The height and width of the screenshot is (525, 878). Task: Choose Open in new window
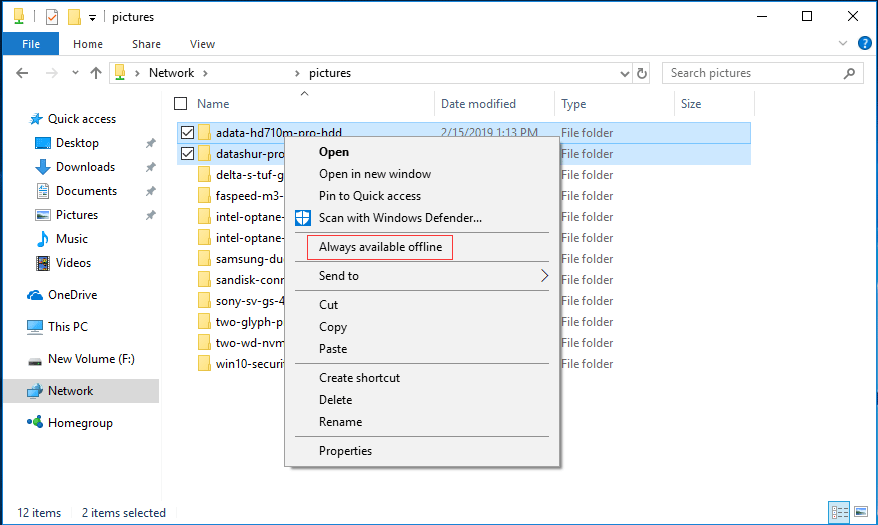(x=375, y=174)
